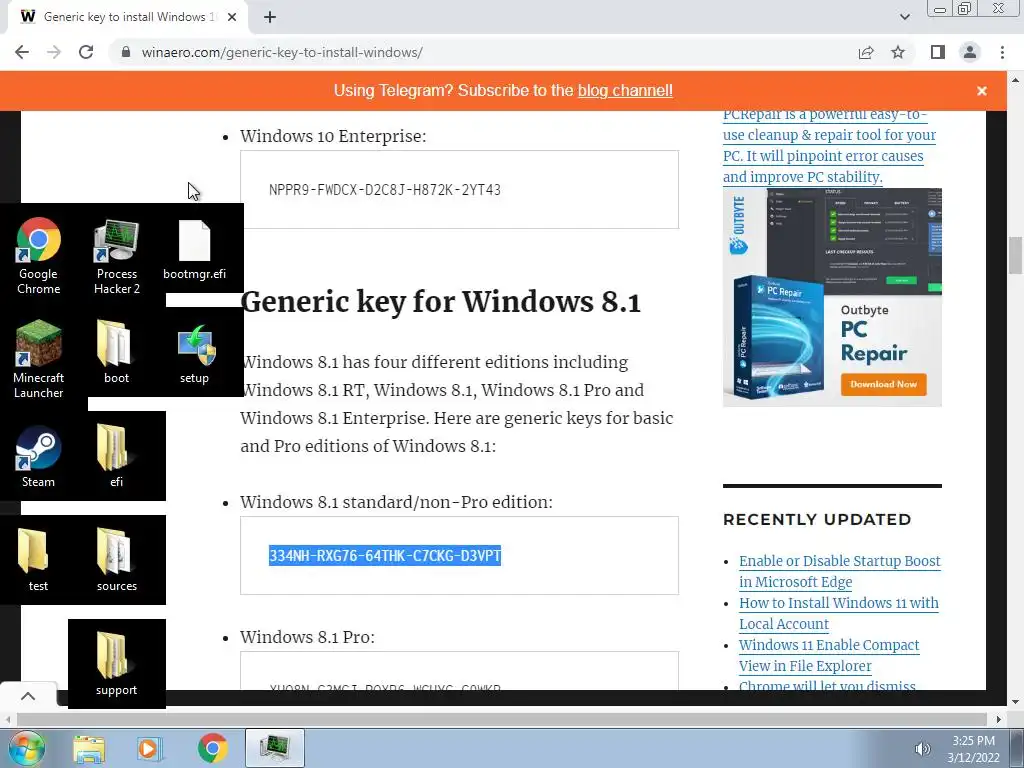Select the Process Hacker 2 desktop icon

117,256
